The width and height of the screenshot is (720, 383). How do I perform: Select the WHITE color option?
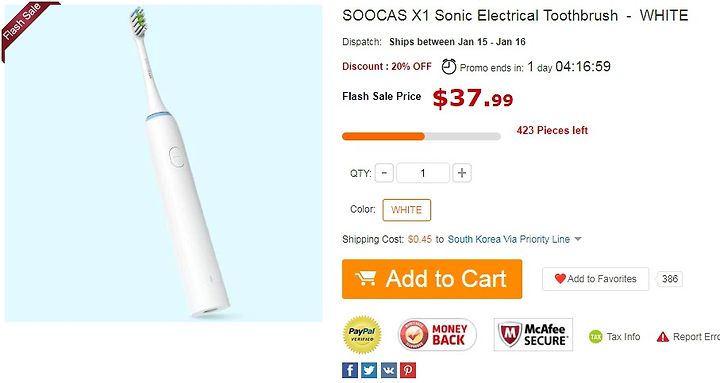tap(406, 210)
